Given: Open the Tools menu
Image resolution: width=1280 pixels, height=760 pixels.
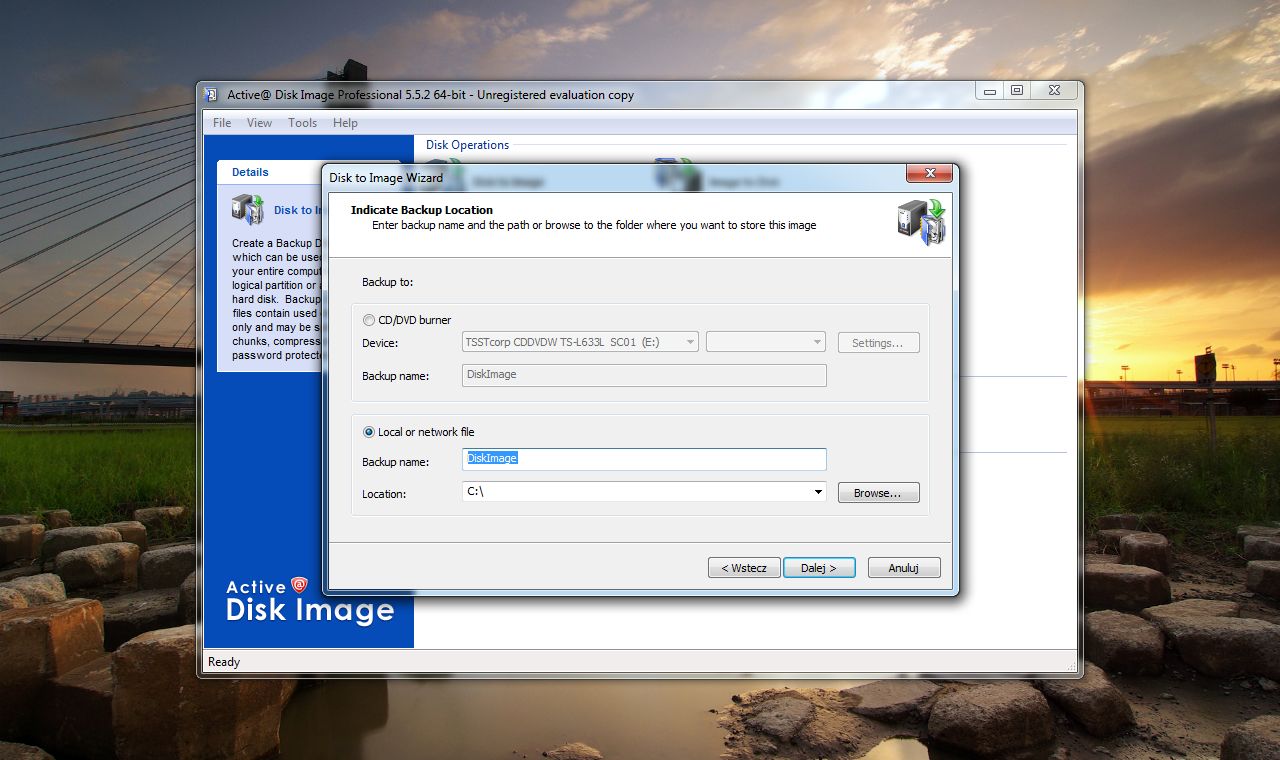Looking at the screenshot, I should click(302, 123).
